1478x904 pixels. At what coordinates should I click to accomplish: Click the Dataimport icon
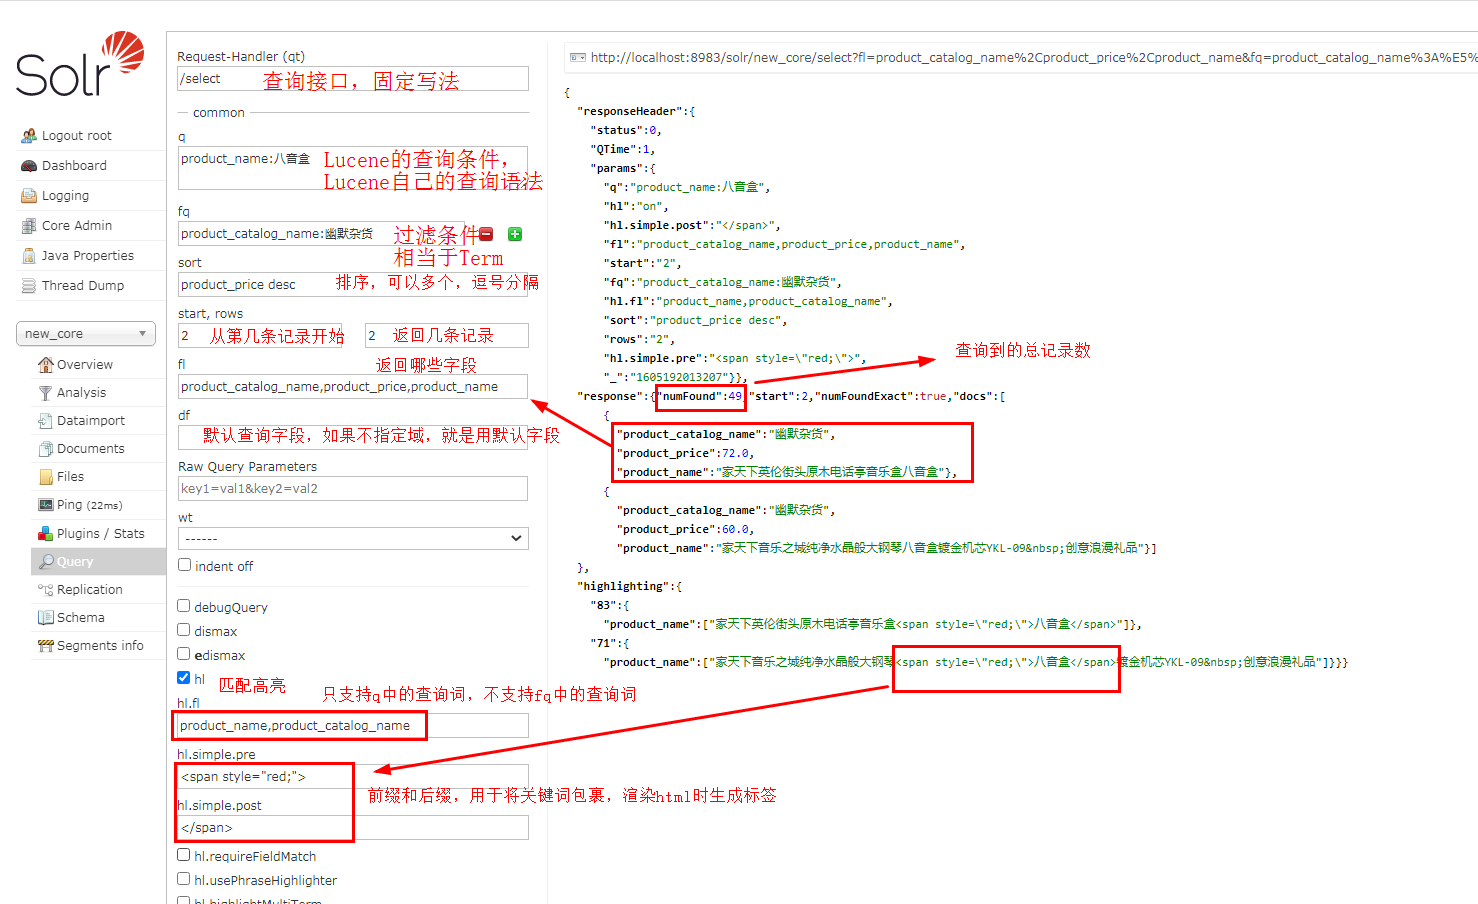45,420
